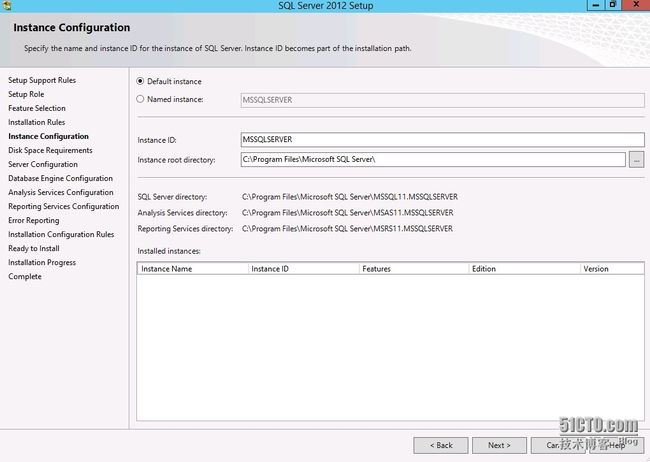Select the Setup Support Rules step

42,80
